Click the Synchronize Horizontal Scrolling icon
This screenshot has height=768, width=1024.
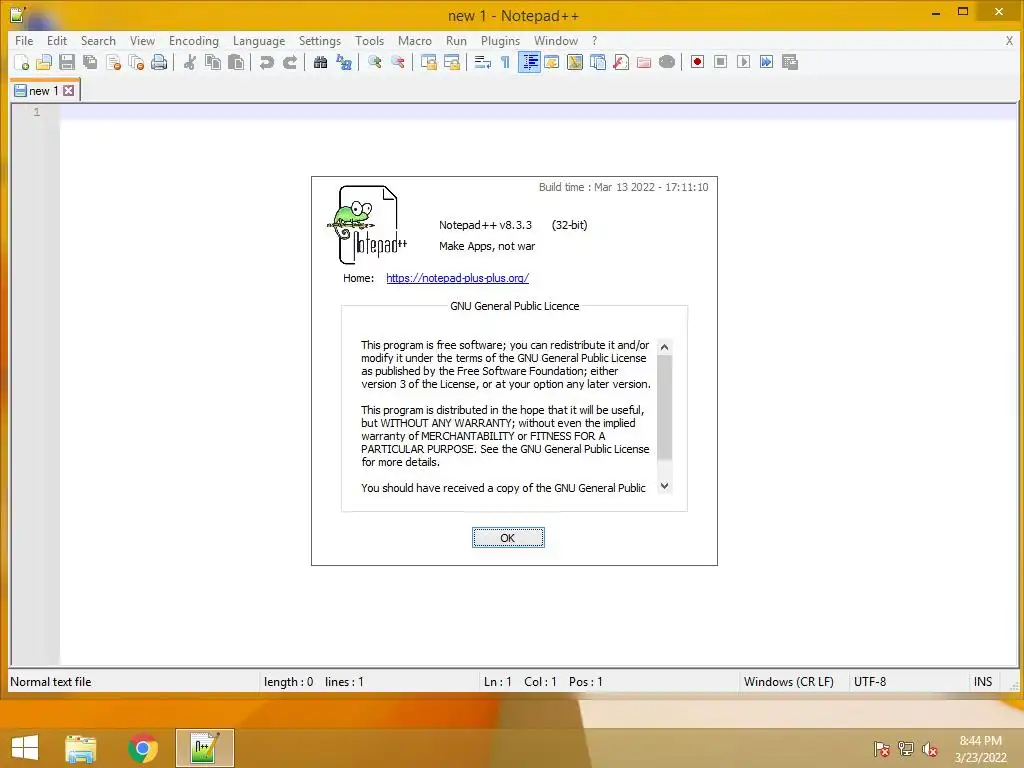452,63
